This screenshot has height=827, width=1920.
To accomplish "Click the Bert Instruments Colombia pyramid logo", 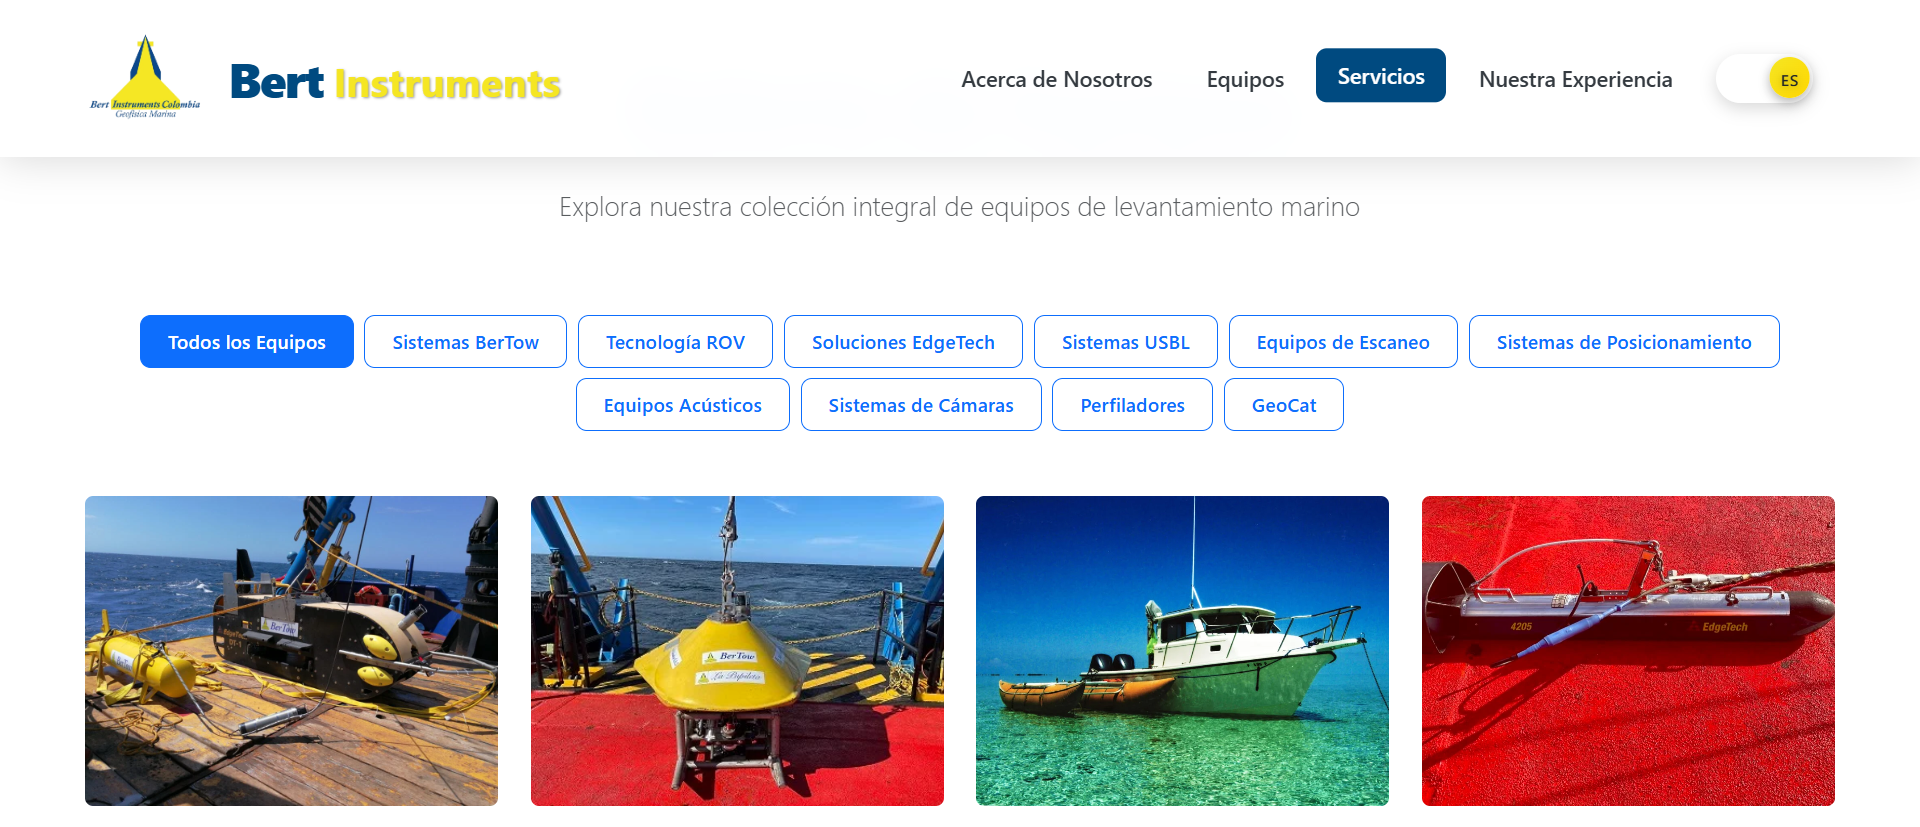I will 145,77.
